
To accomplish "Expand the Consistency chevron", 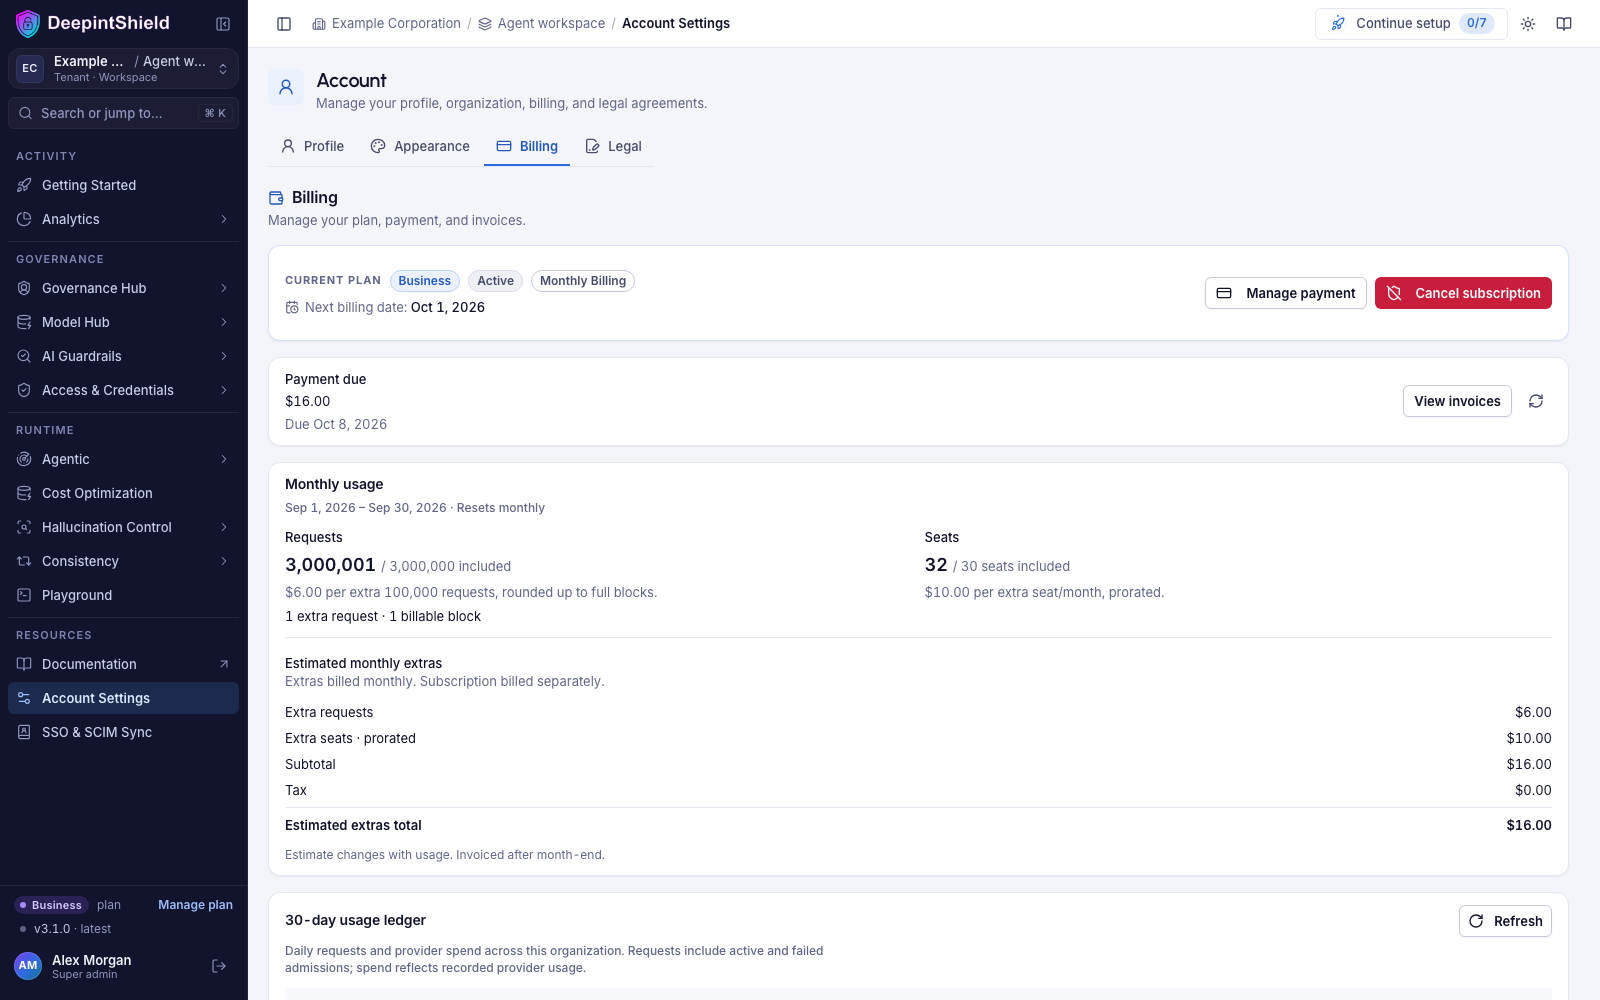I will (224, 561).
